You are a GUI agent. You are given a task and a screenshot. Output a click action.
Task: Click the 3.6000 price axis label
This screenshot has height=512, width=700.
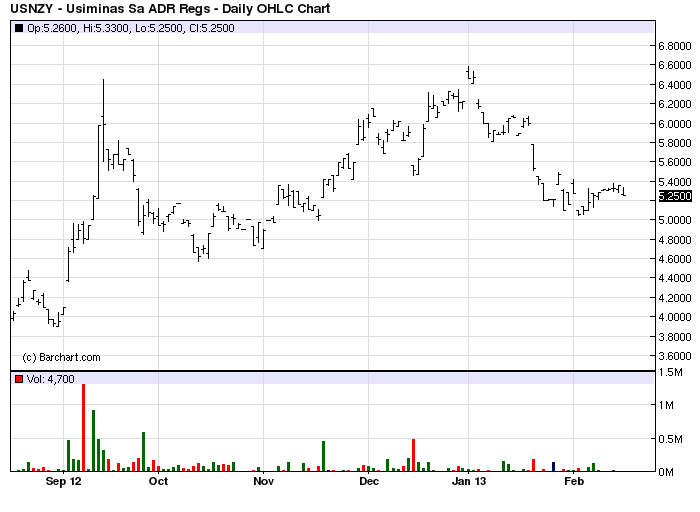pyautogui.click(x=675, y=356)
